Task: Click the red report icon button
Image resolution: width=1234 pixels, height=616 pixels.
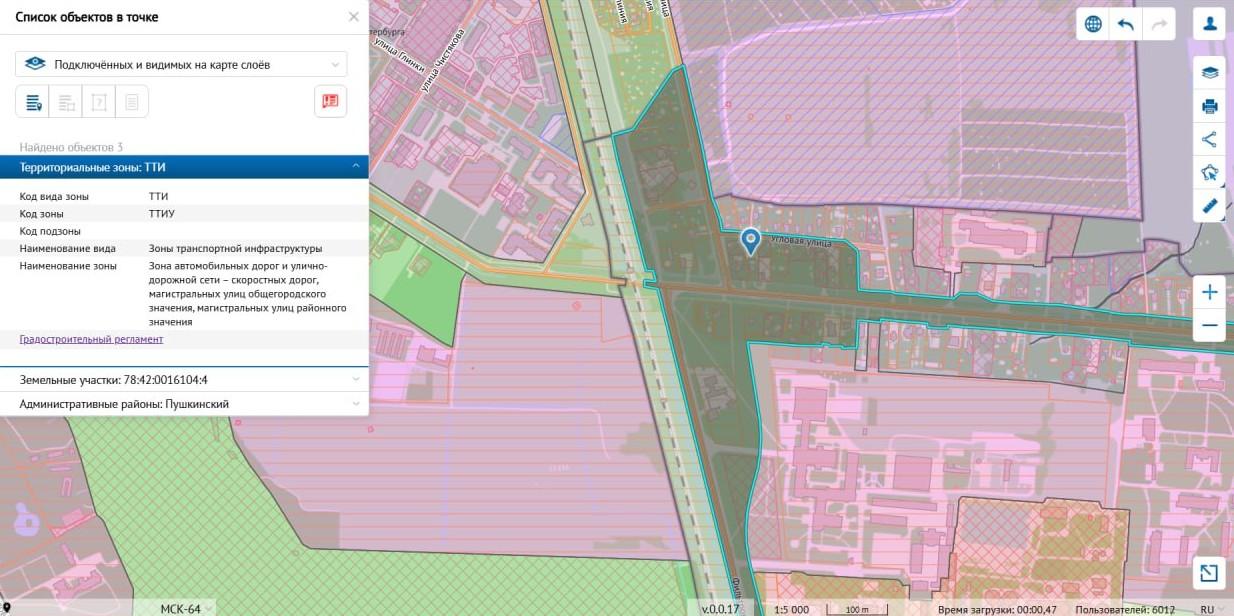Action: [330, 101]
